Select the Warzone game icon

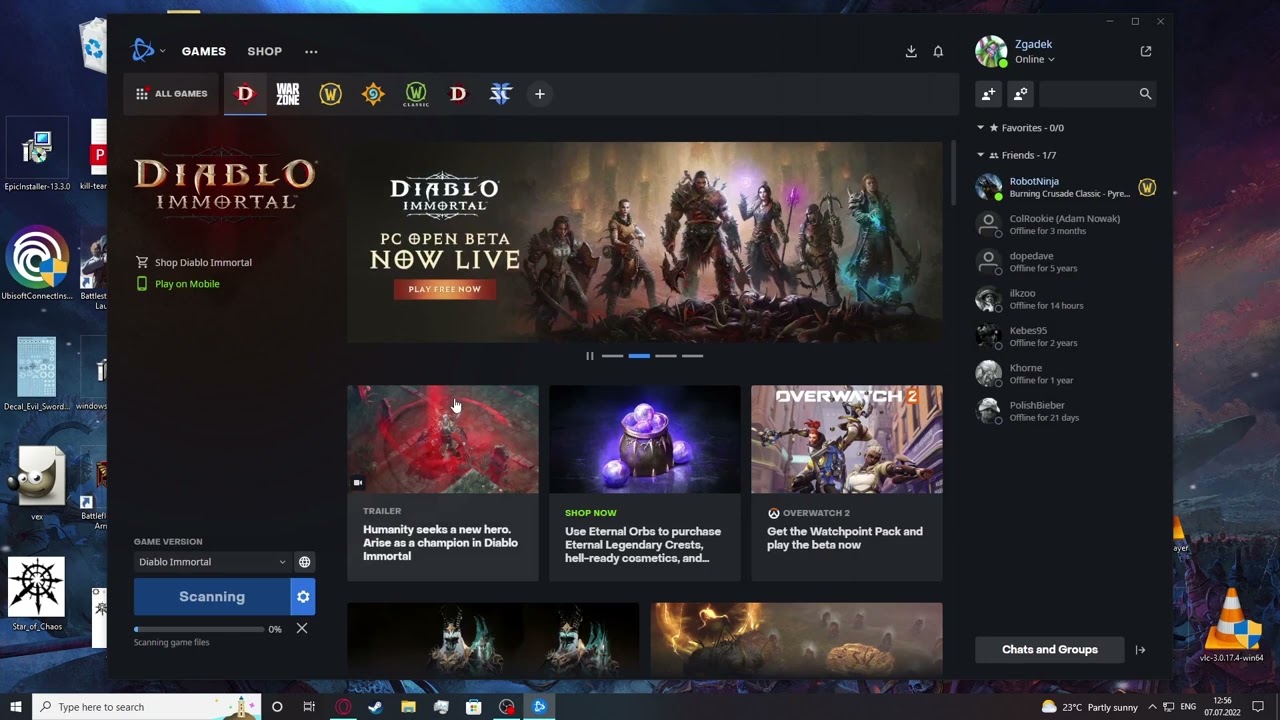tap(288, 94)
